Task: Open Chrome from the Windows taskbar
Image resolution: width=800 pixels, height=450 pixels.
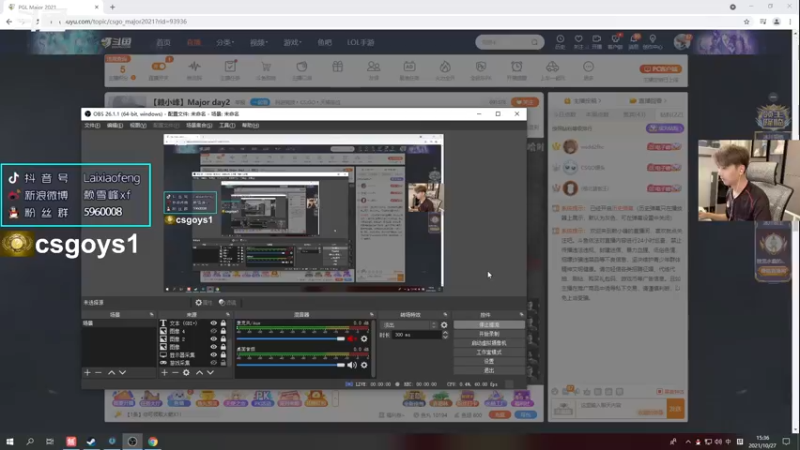Action: (153, 441)
